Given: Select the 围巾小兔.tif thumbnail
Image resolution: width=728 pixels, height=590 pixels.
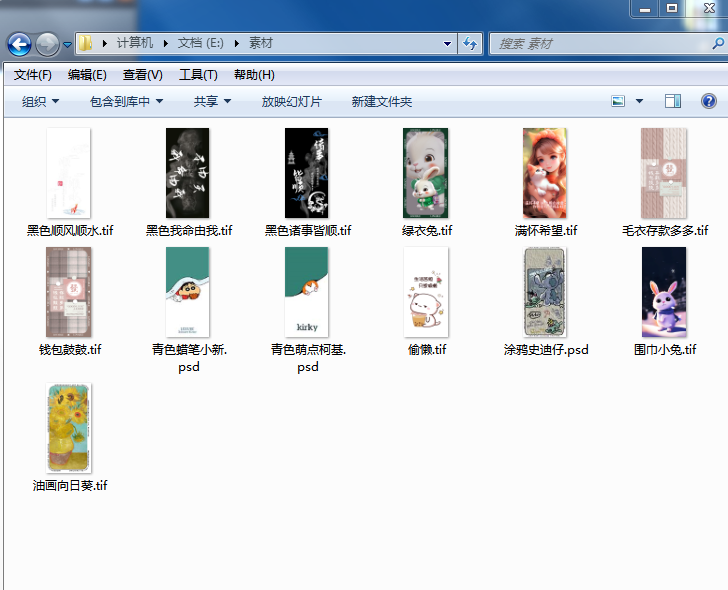Looking at the screenshot, I should pos(664,292).
